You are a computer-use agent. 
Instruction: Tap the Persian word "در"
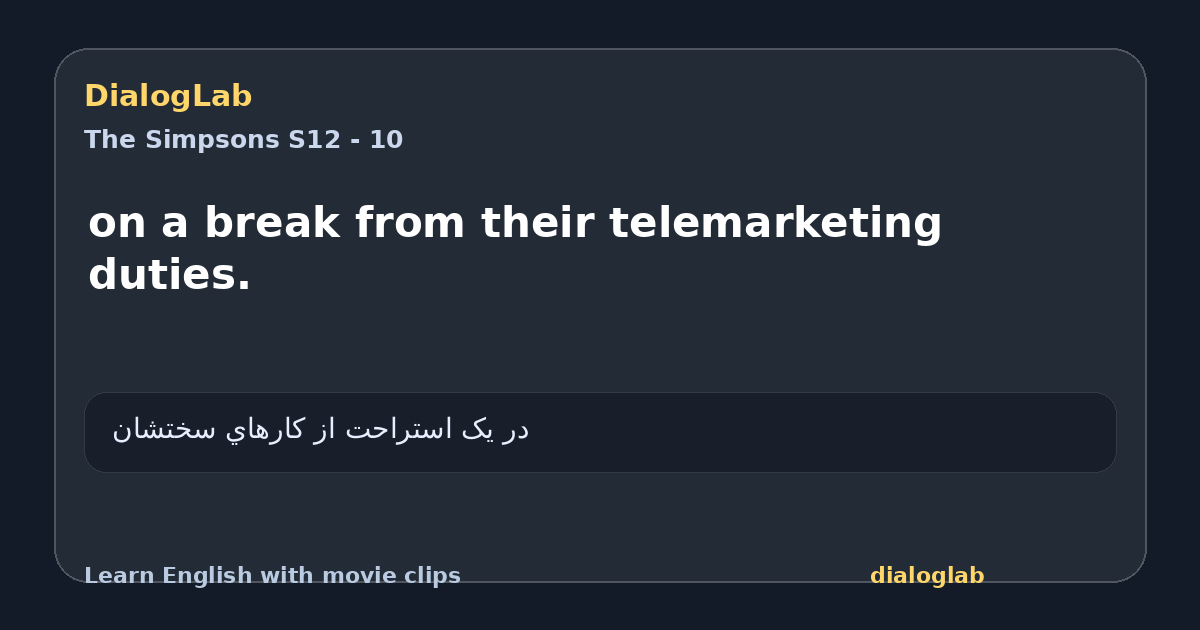point(515,430)
